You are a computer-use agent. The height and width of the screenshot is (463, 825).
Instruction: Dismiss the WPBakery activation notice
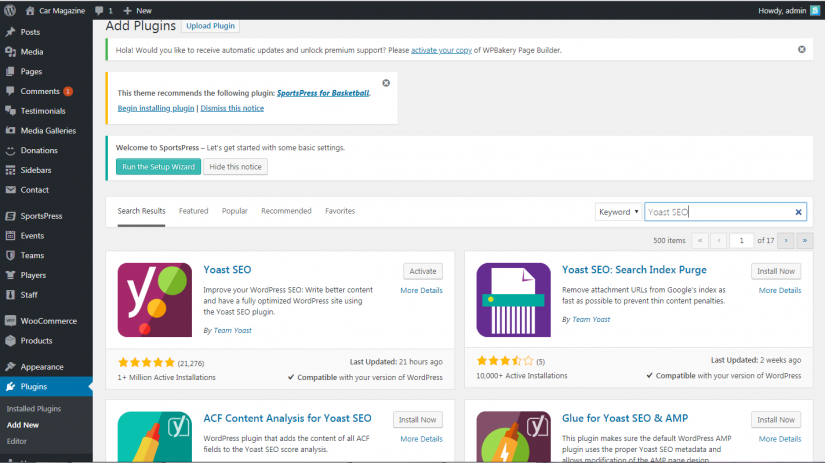pyautogui.click(x=801, y=49)
